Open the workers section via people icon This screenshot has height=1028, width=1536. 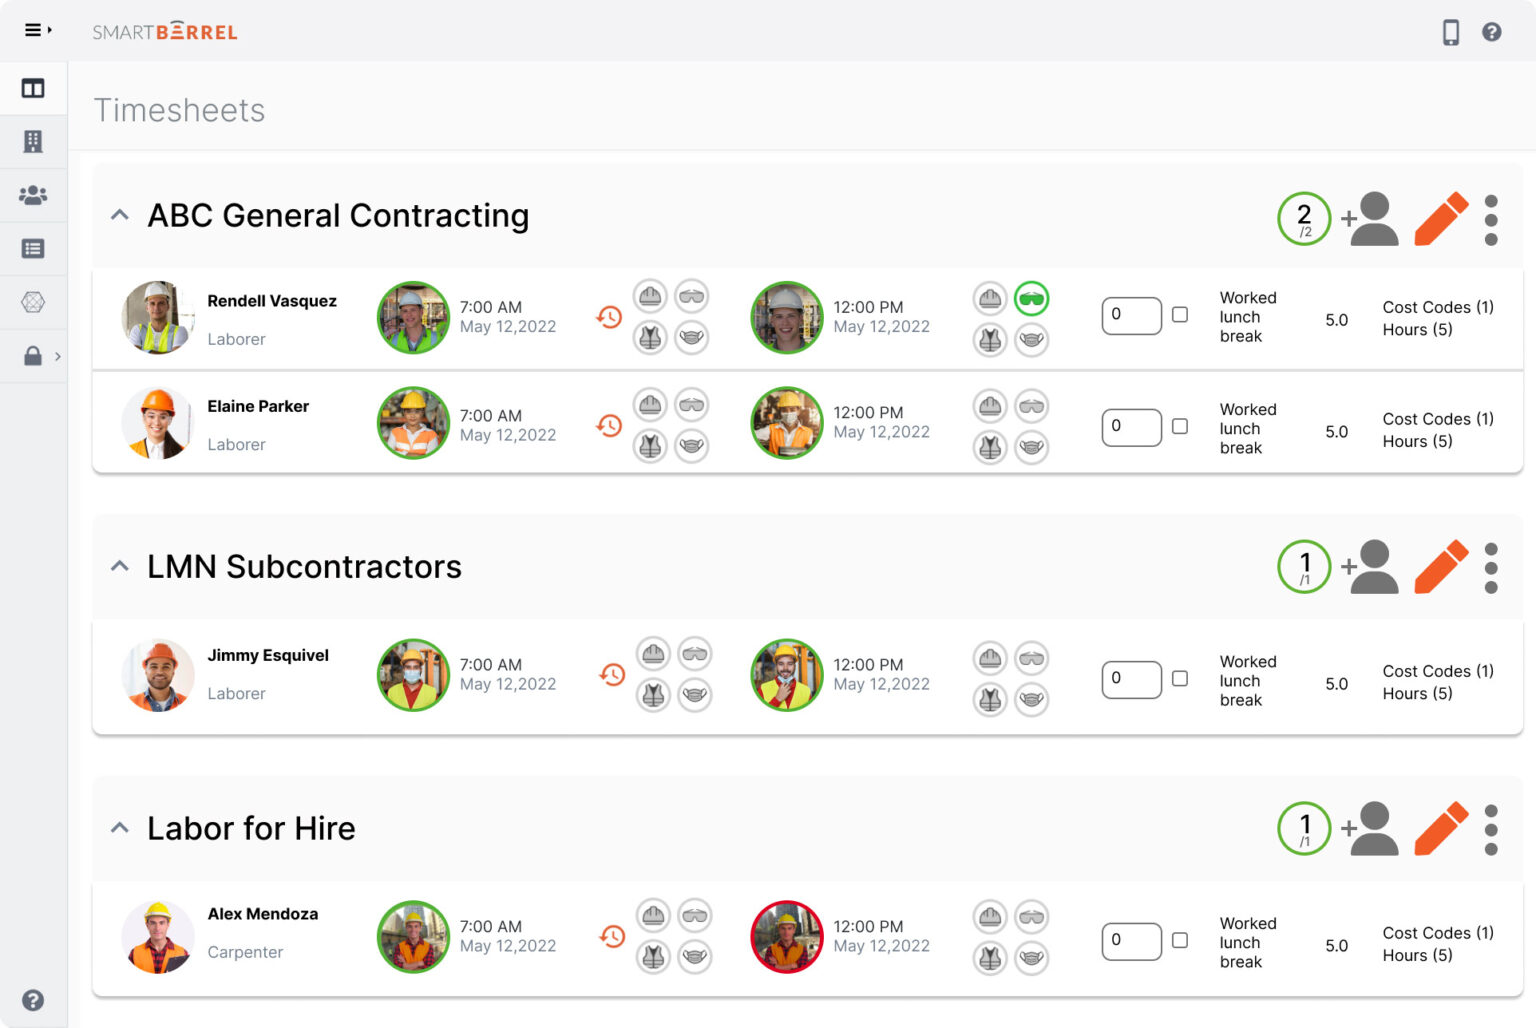[x=33, y=195]
